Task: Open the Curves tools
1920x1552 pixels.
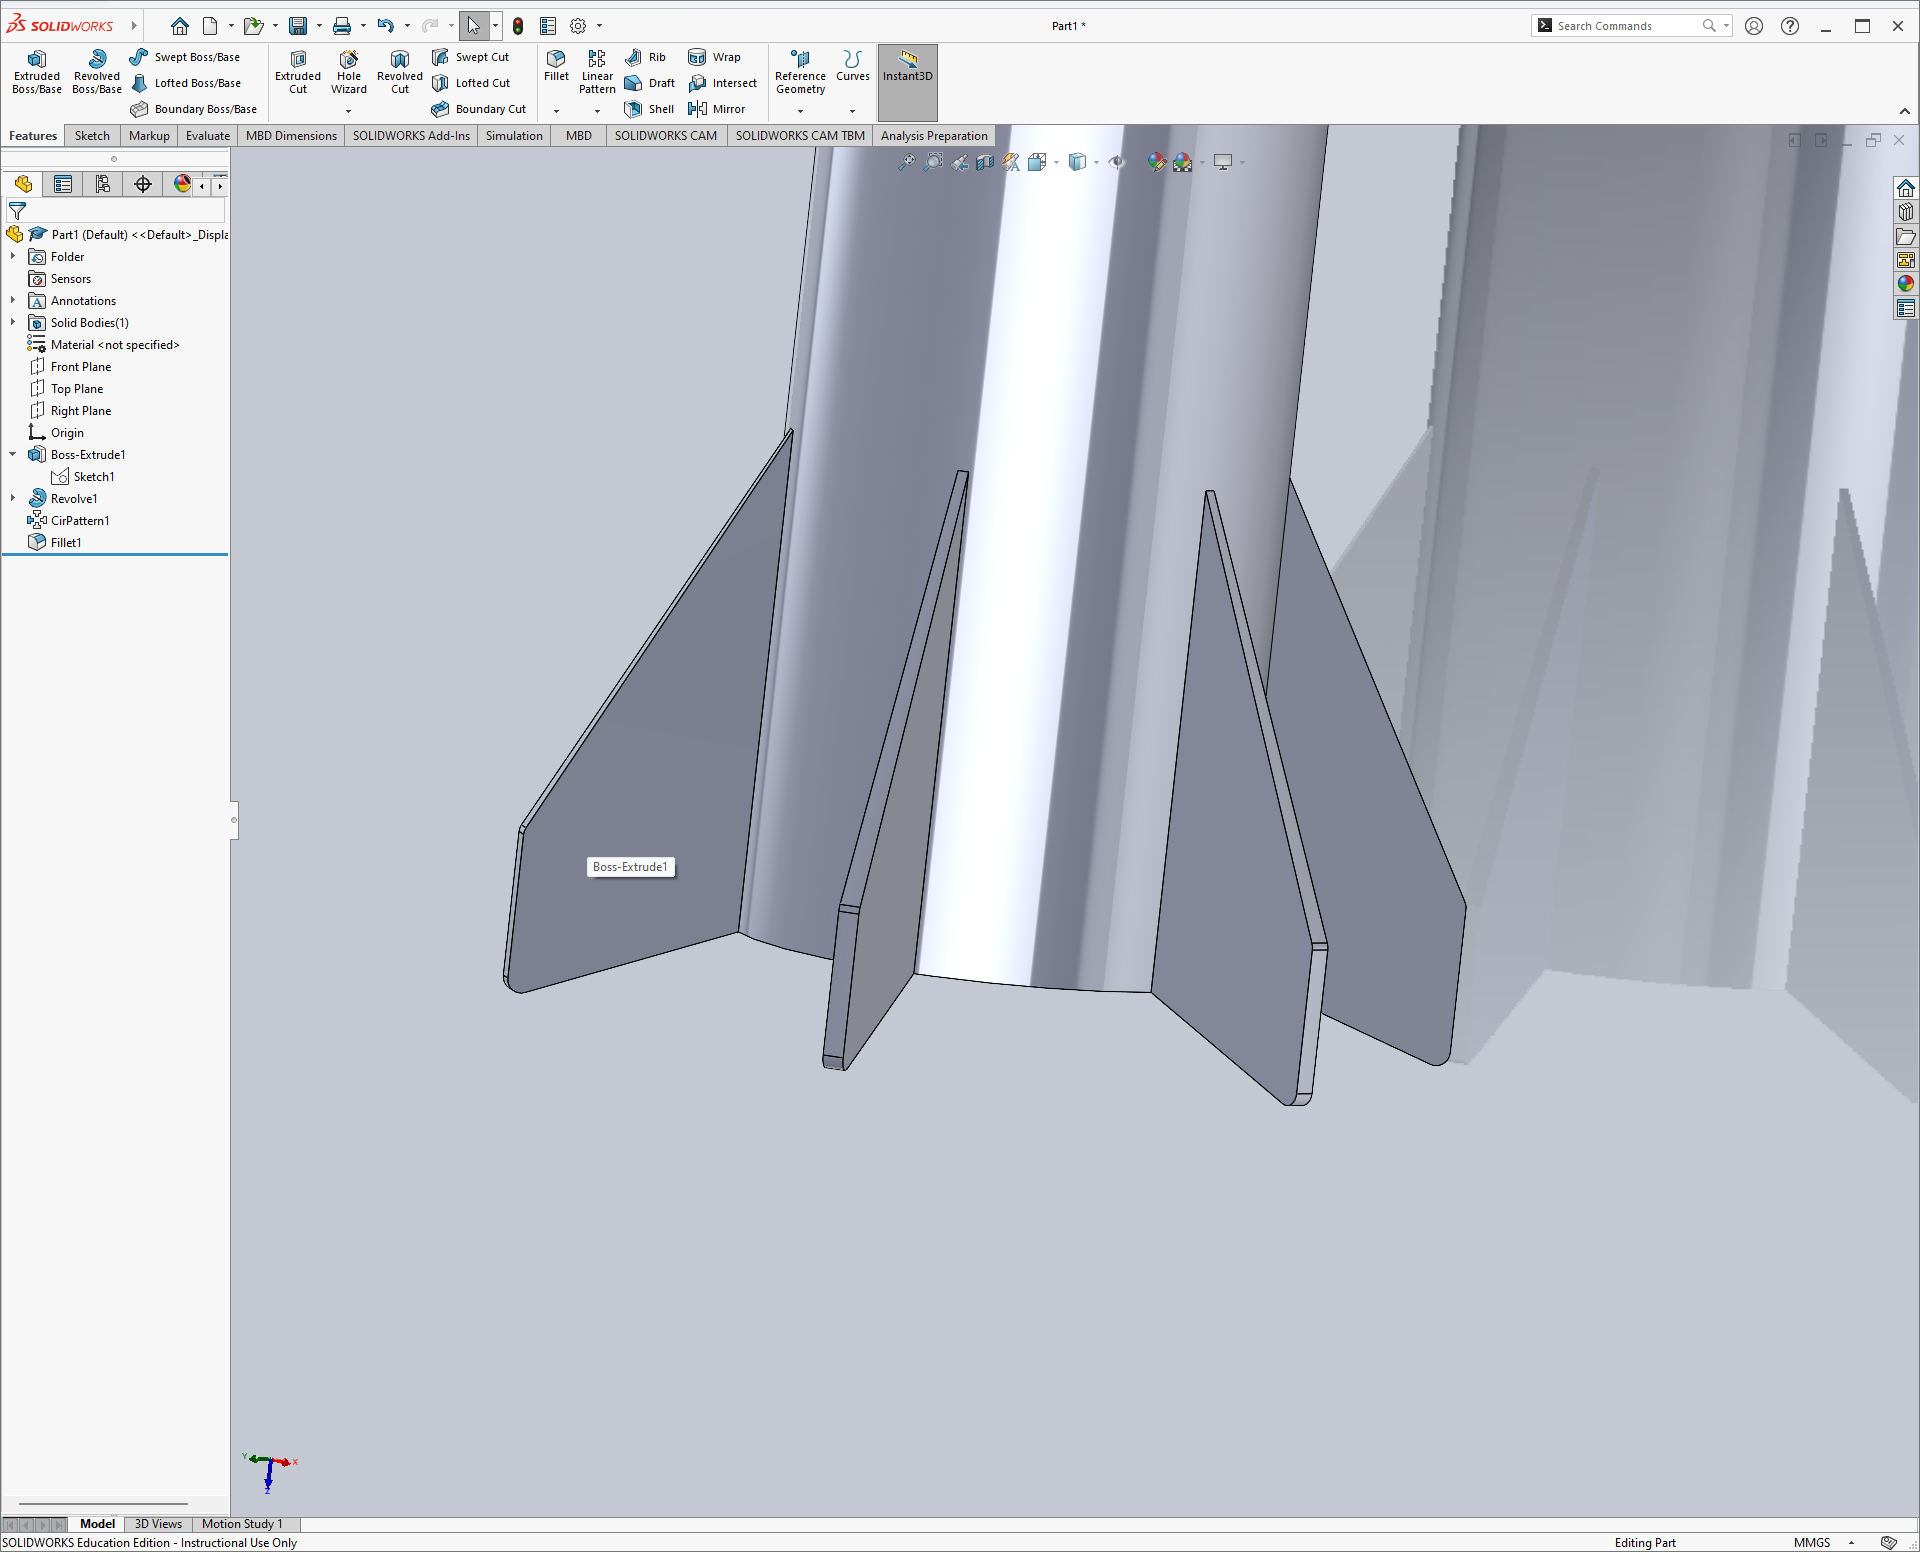Action: tap(853, 66)
